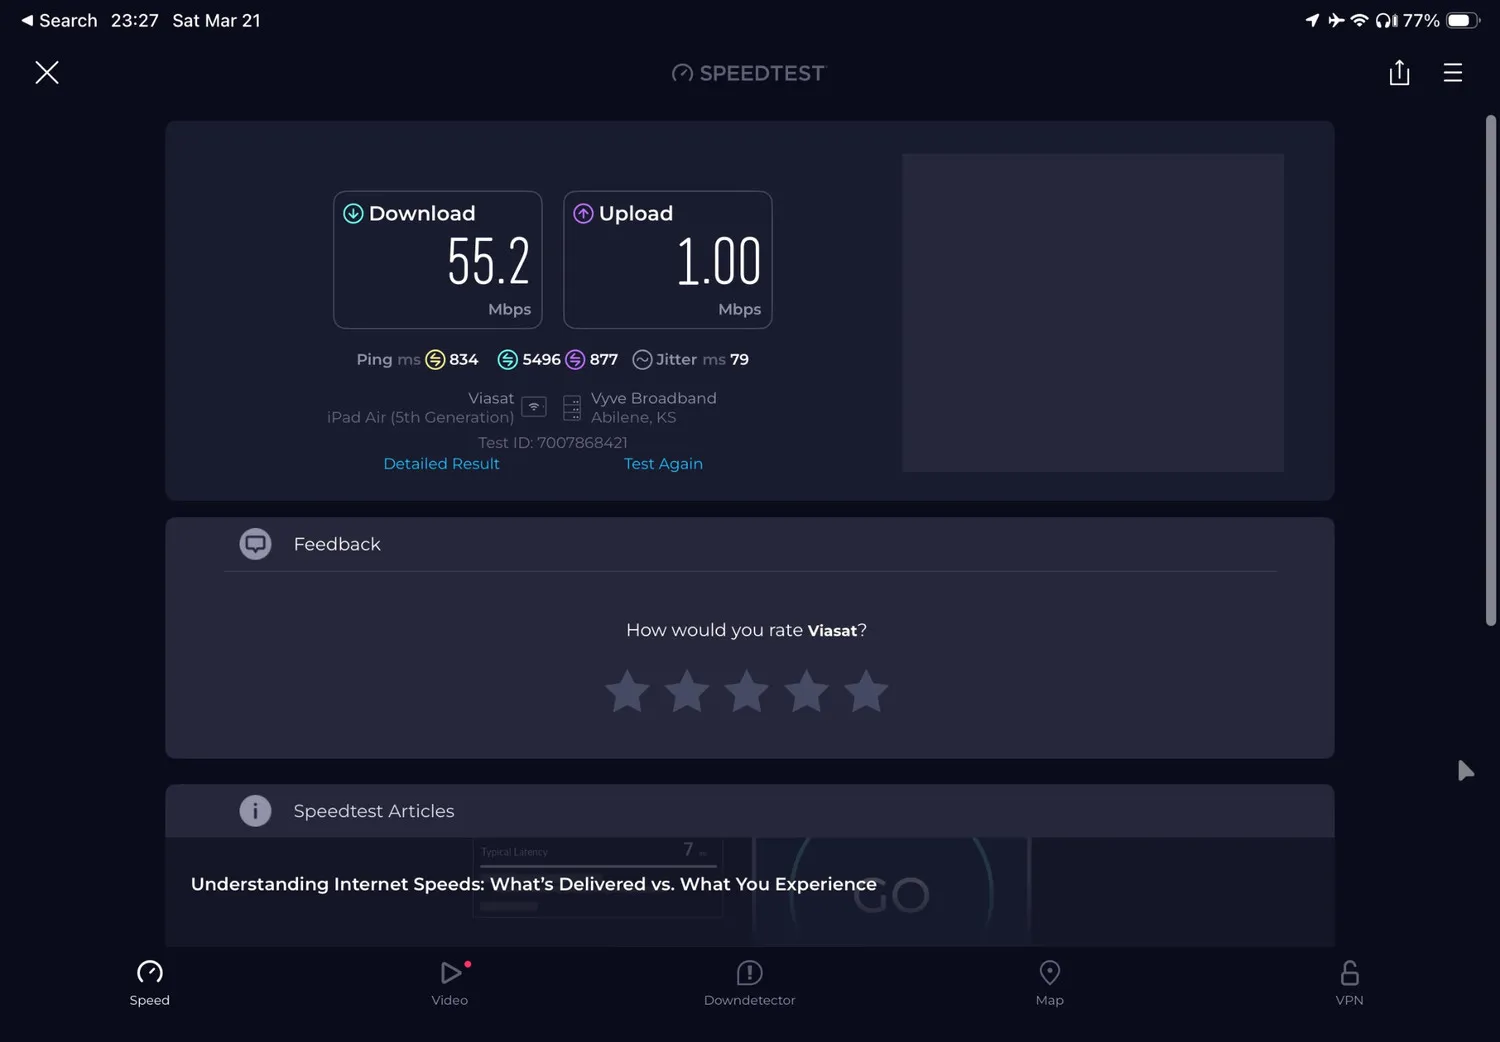Click the download latency icon near 5496

tap(508, 360)
